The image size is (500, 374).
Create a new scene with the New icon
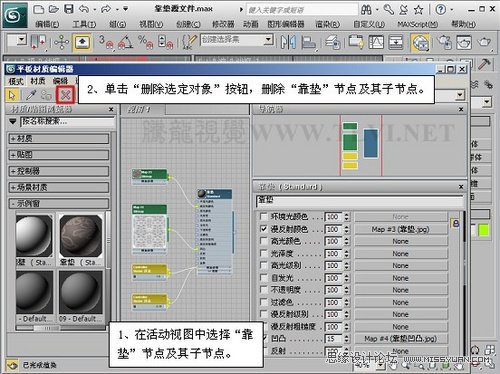[39, 9]
